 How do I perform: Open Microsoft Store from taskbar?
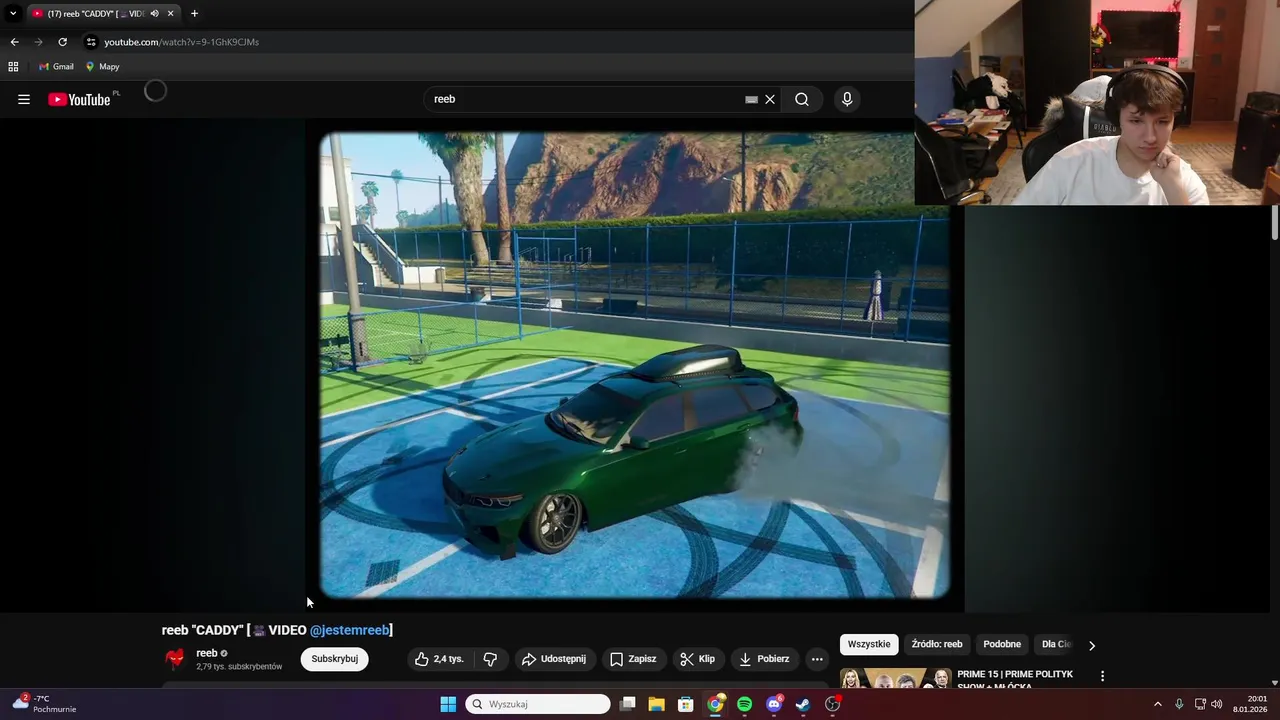click(686, 704)
